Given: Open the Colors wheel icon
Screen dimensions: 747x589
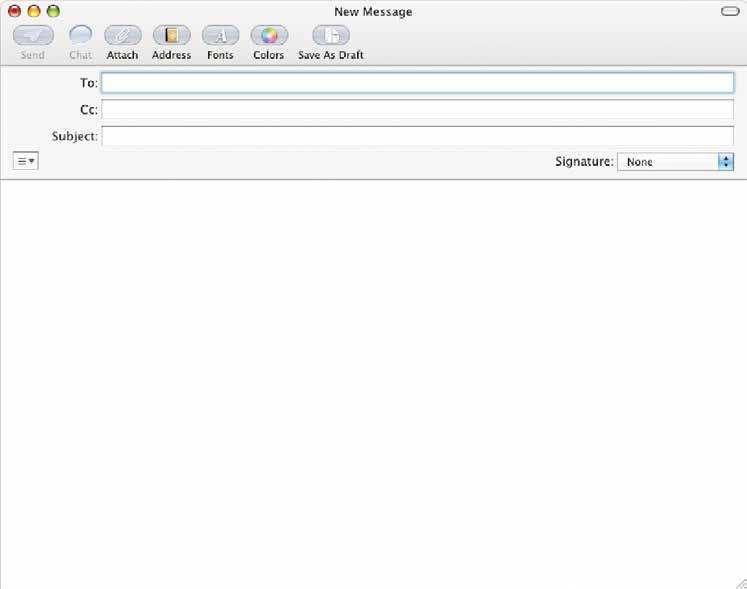Looking at the screenshot, I should (269, 35).
